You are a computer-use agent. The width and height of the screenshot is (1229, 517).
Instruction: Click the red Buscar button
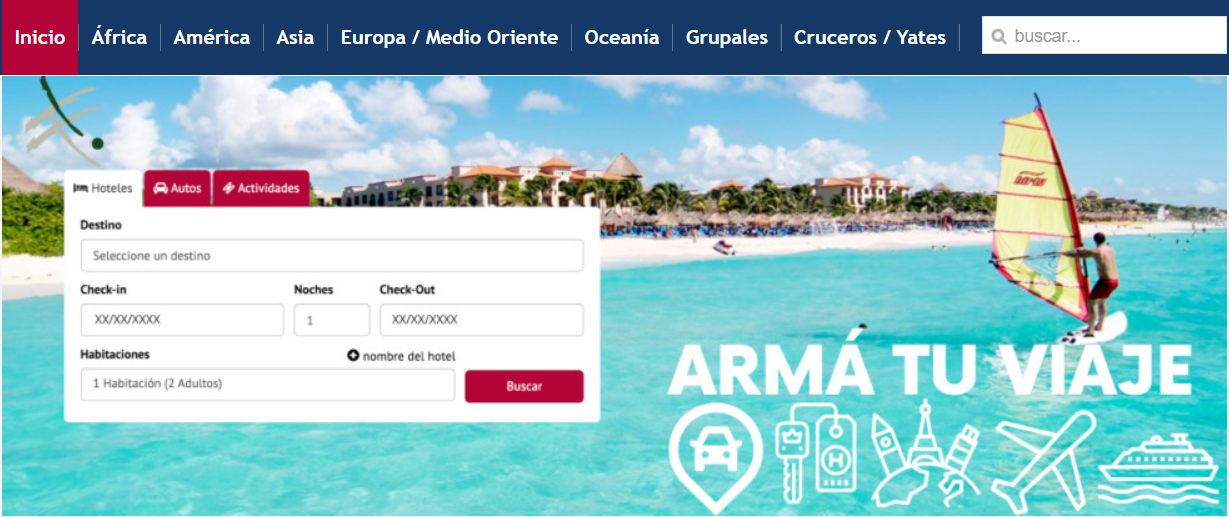[524, 386]
